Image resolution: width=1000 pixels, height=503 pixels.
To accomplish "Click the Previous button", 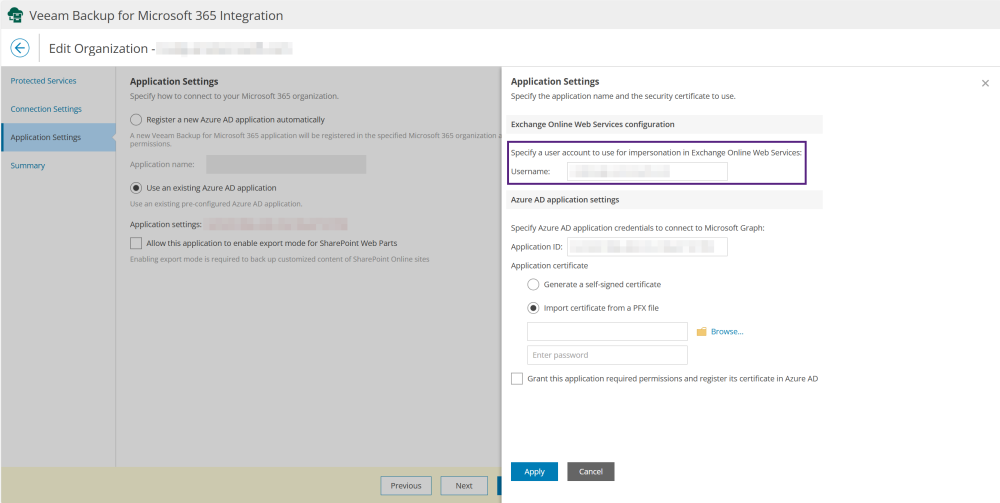I will click(406, 486).
